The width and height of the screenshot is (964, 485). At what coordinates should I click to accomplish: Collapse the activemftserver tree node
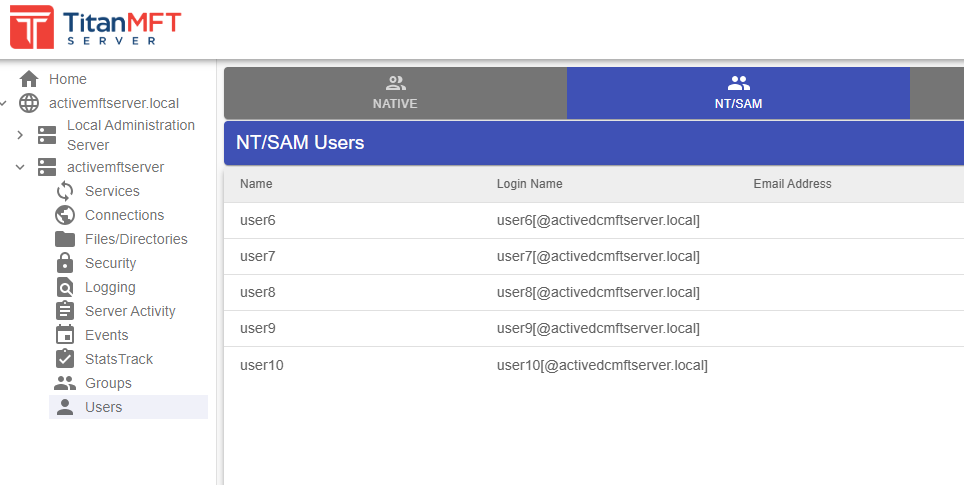(20, 167)
